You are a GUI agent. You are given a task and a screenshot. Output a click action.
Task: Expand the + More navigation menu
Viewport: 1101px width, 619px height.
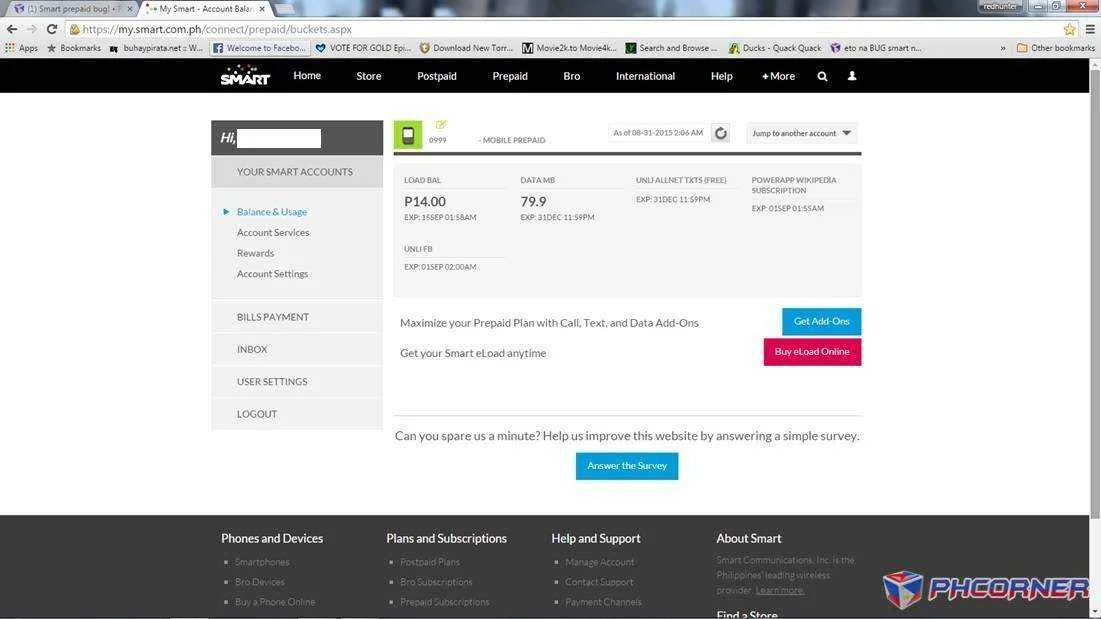[x=778, y=76]
